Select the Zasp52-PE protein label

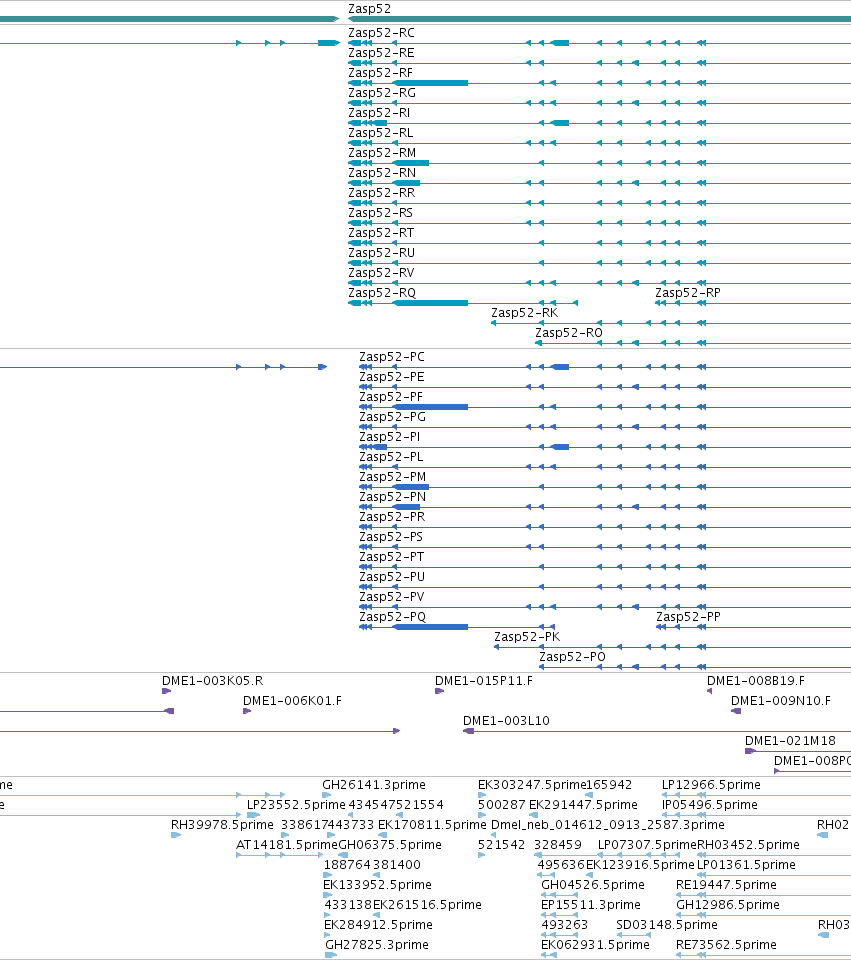[392, 377]
